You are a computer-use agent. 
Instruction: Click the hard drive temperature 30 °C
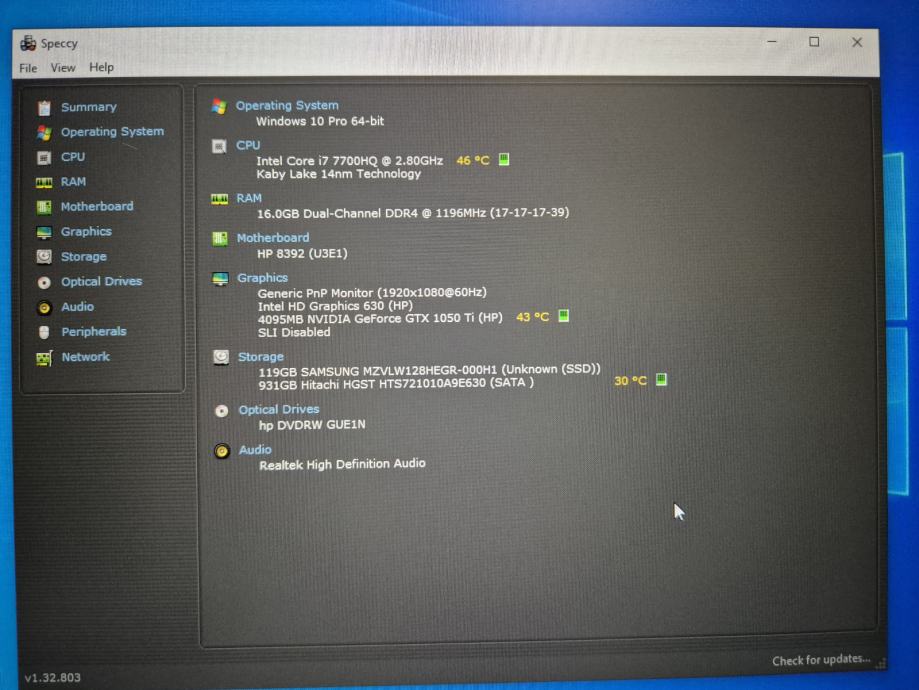coord(630,381)
